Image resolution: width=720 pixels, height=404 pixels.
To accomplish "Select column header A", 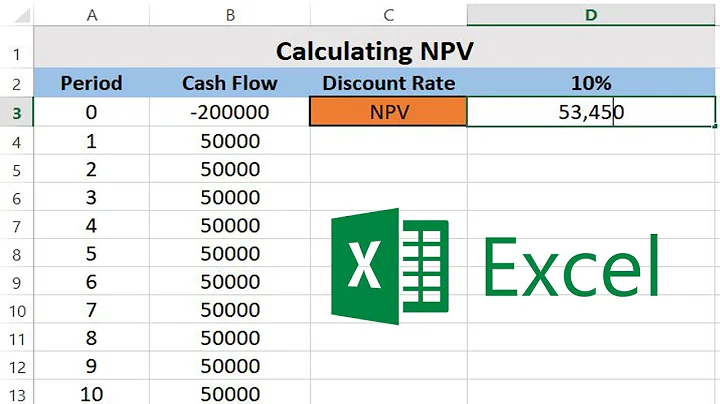I will coord(92,15).
